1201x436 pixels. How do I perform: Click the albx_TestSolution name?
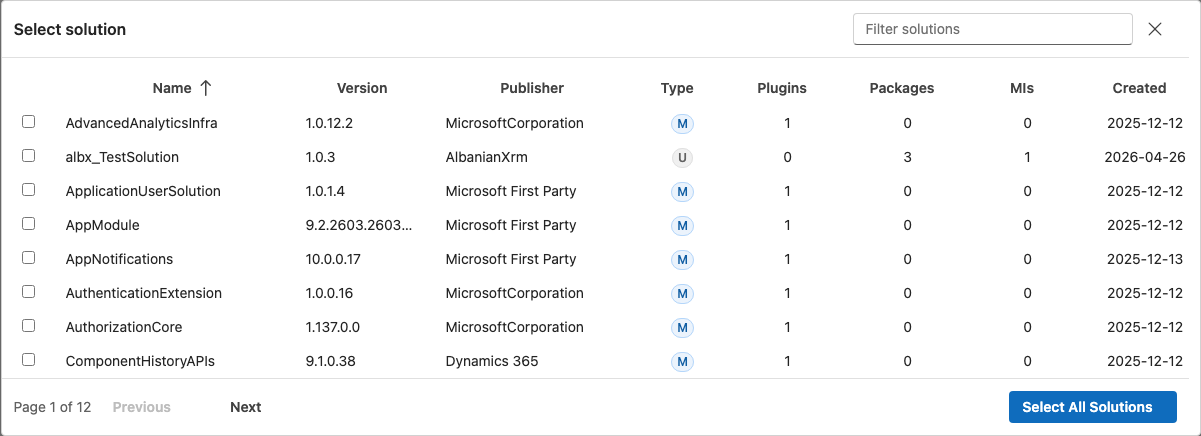coord(122,157)
